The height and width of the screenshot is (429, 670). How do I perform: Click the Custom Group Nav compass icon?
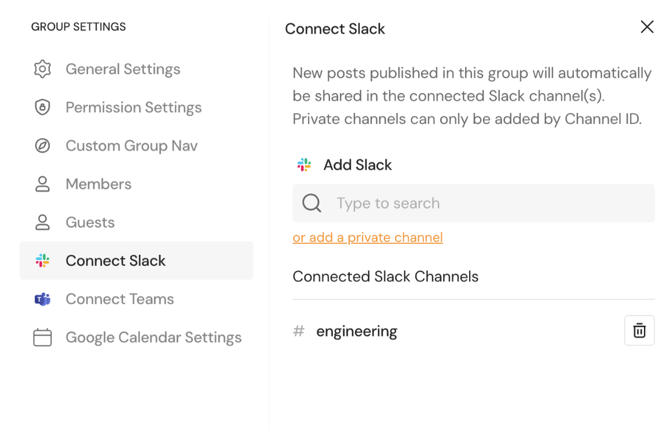(x=42, y=146)
